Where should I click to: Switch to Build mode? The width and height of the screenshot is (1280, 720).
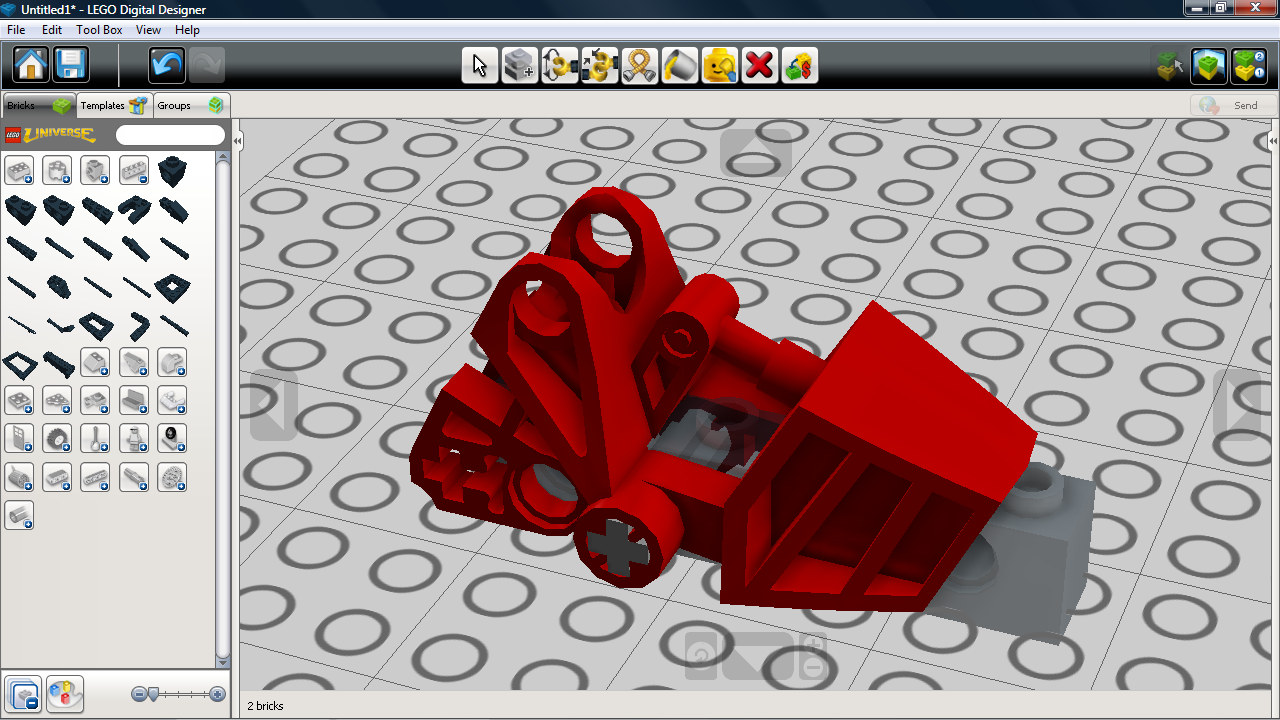tap(1170, 66)
